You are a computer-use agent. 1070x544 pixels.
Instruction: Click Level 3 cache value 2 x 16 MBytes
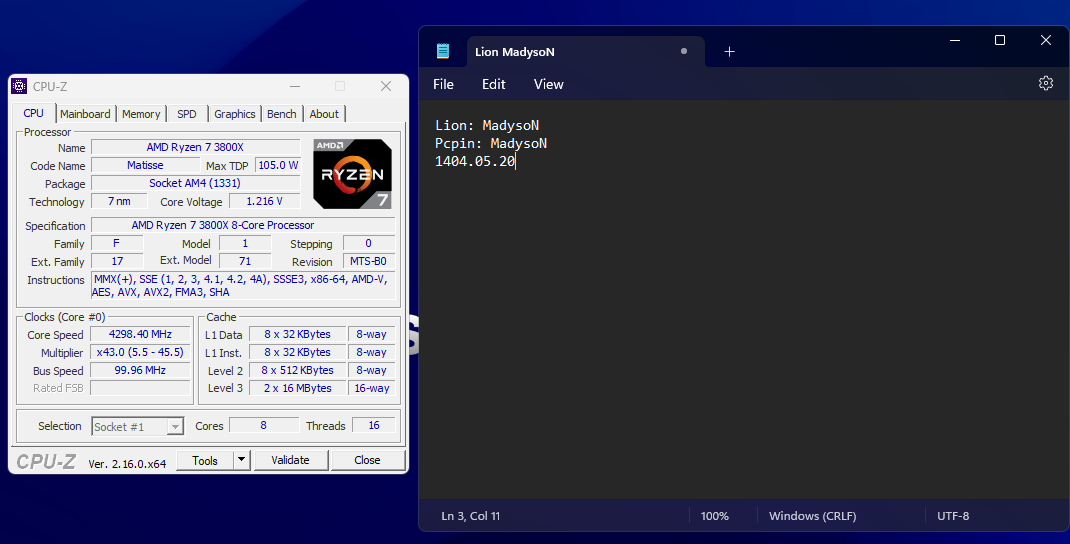tap(297, 388)
